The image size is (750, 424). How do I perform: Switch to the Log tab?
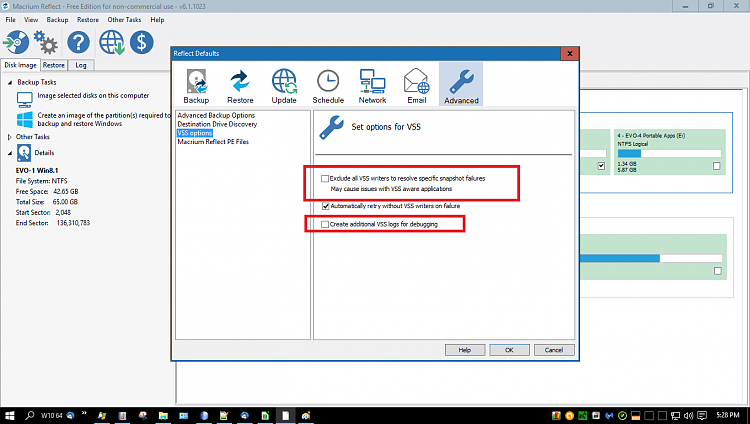(x=81, y=65)
